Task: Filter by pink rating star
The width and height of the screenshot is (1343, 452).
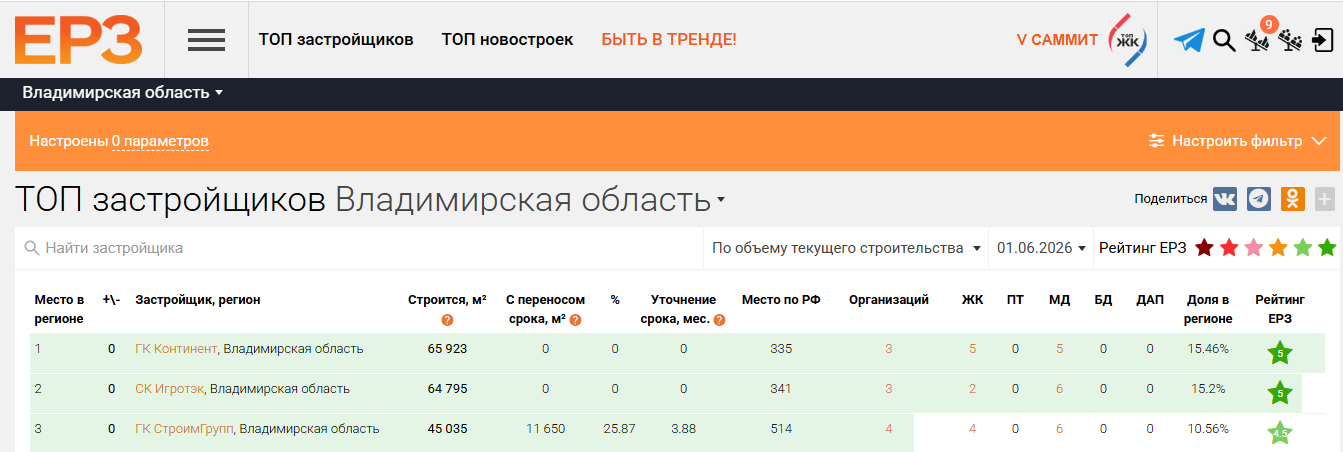Action: point(1253,248)
